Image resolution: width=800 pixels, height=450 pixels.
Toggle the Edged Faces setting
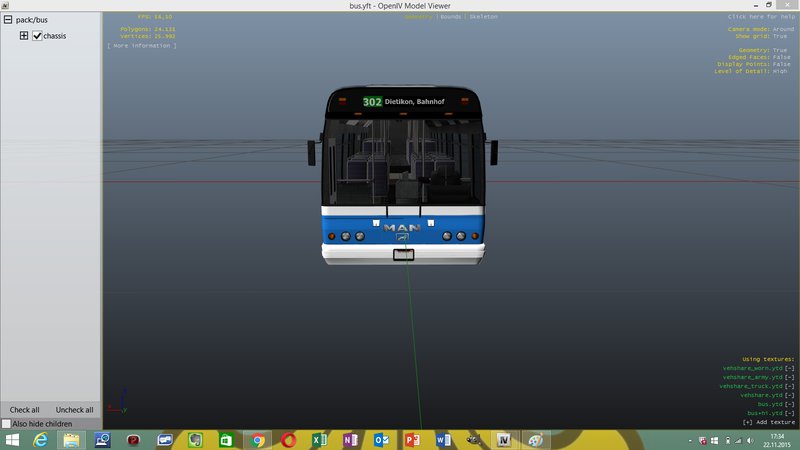point(759,57)
